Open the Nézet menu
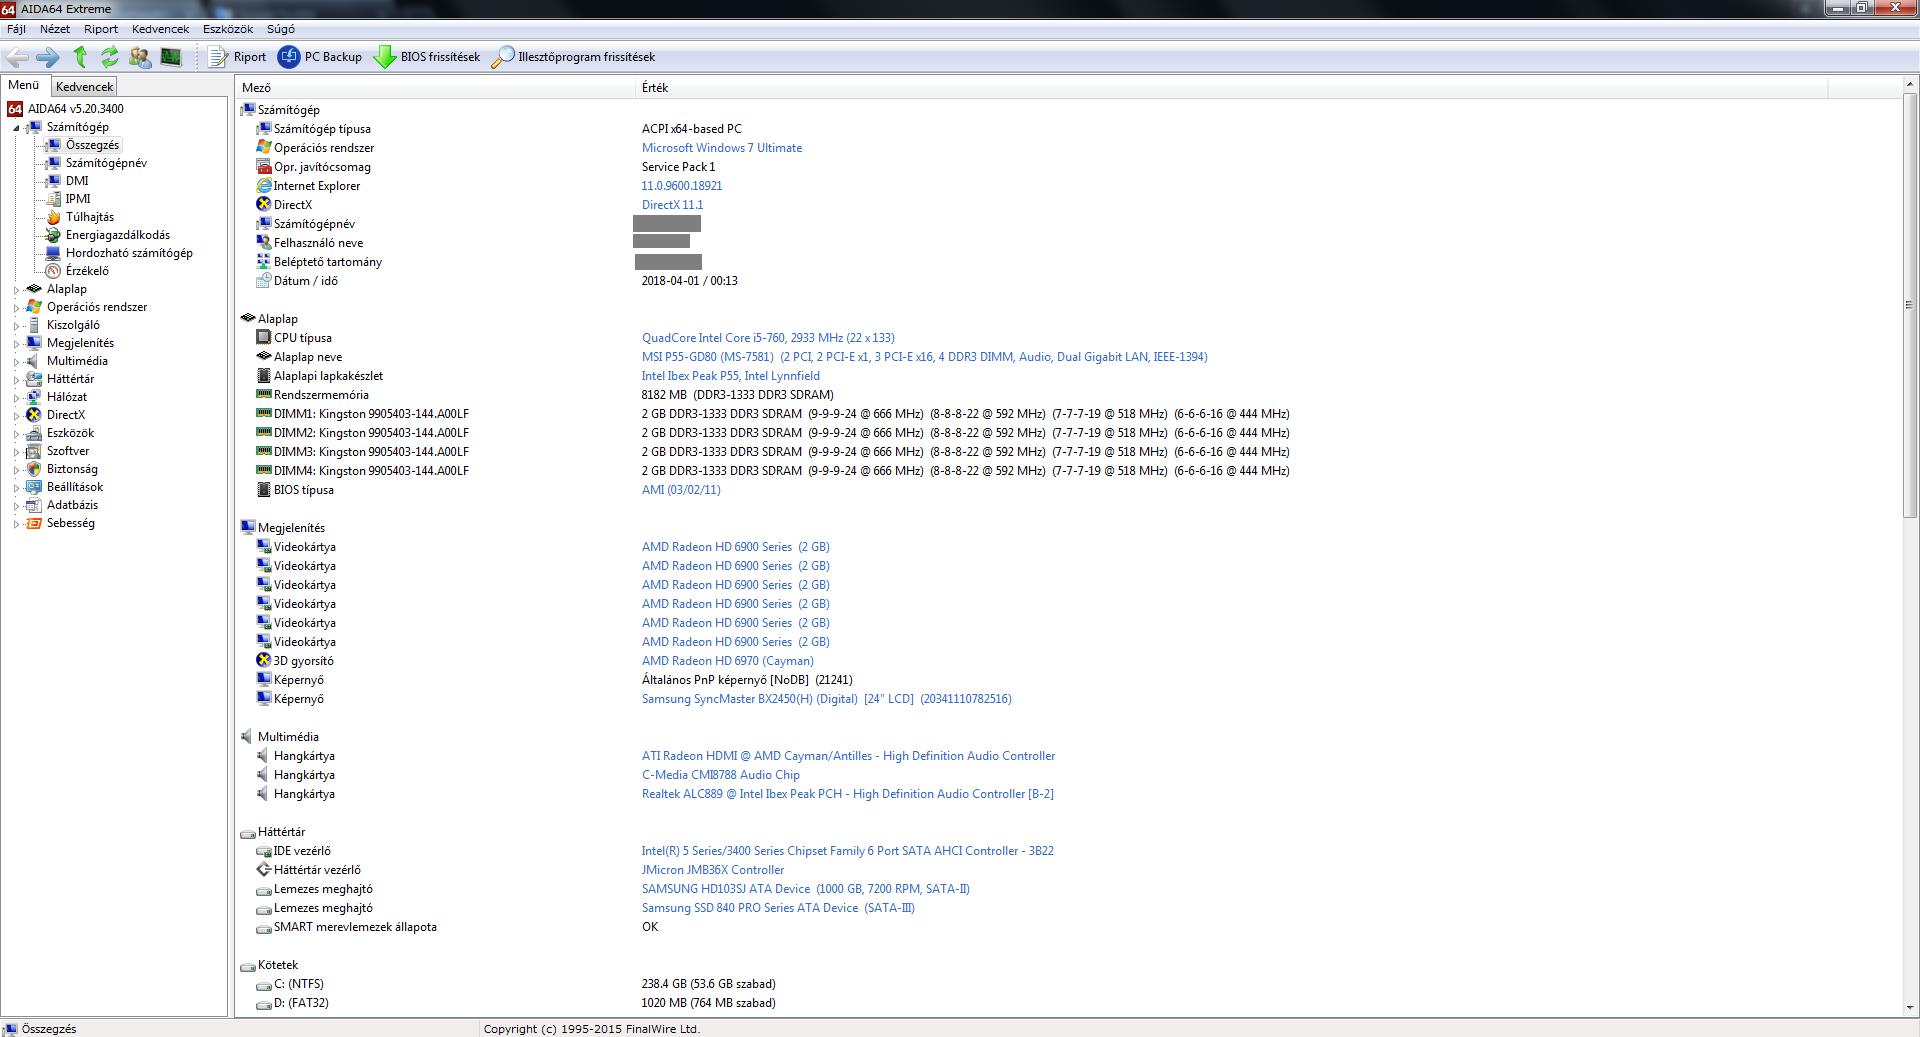Screen dimensions: 1920x1037 55,29
